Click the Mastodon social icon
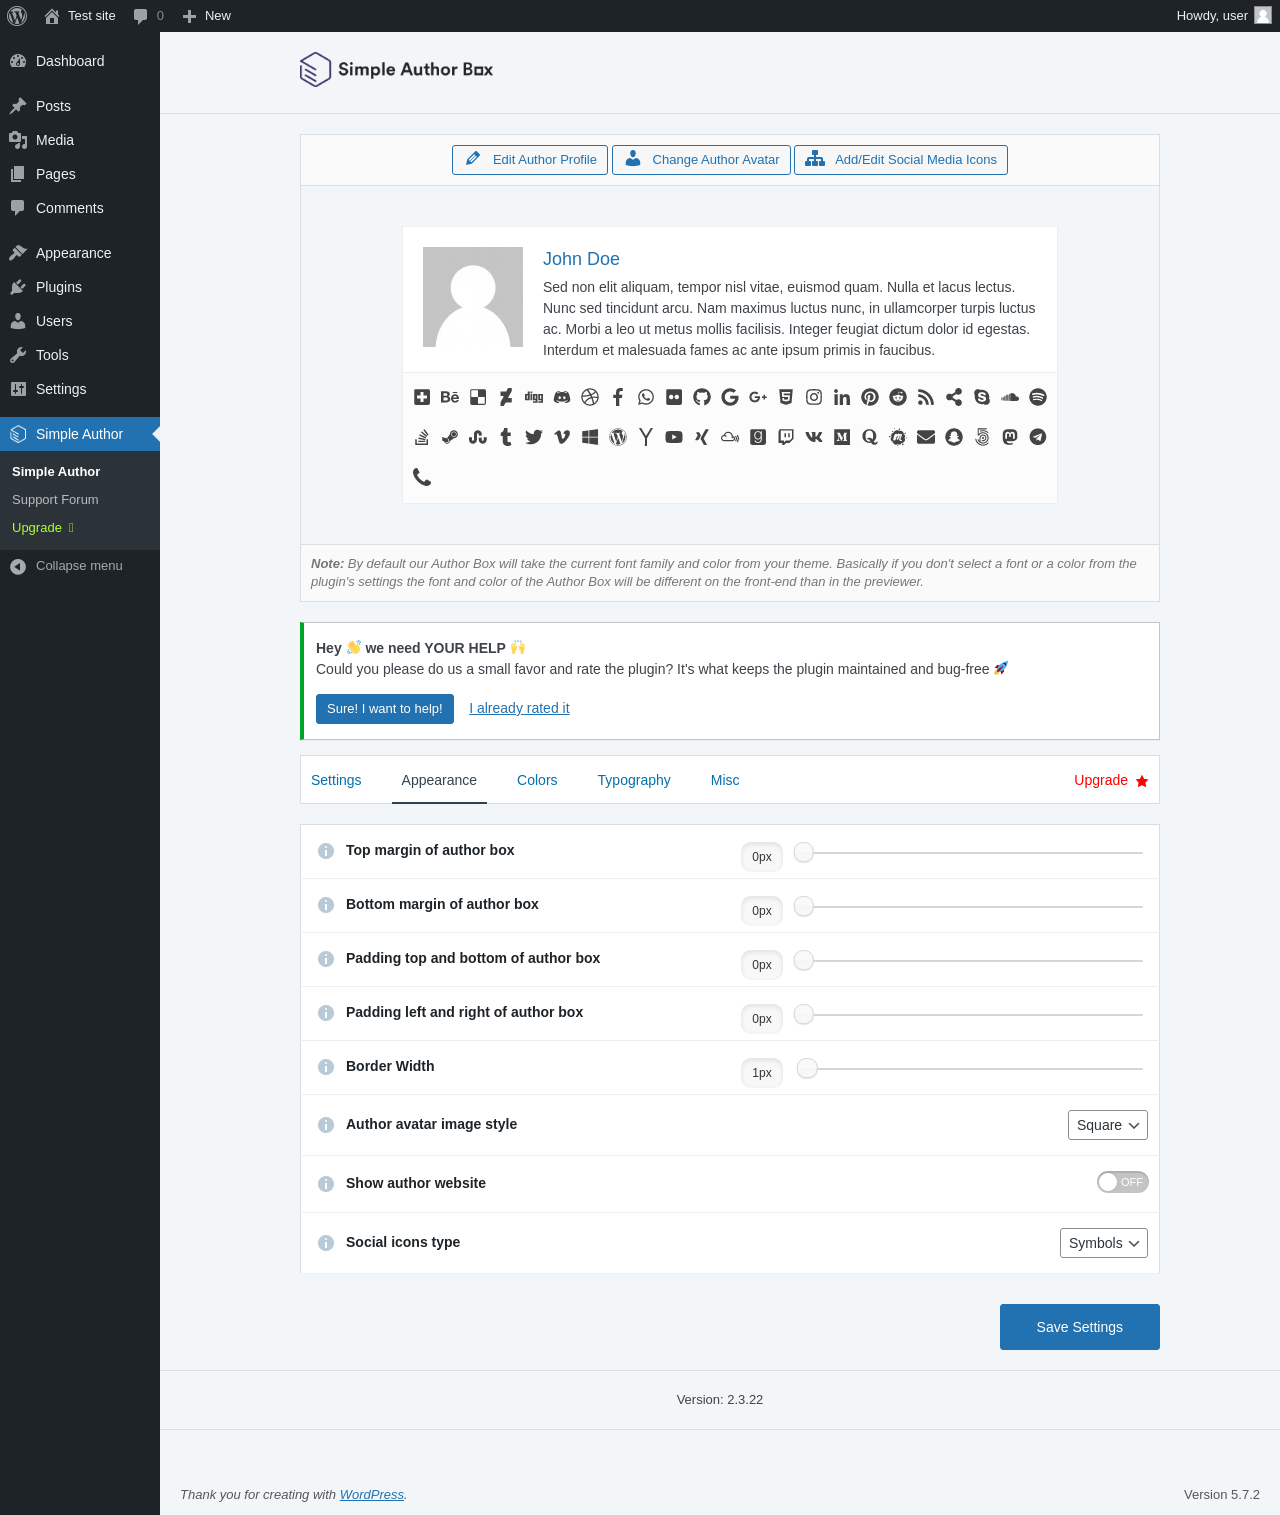Viewport: 1280px width, 1515px height. click(1010, 437)
